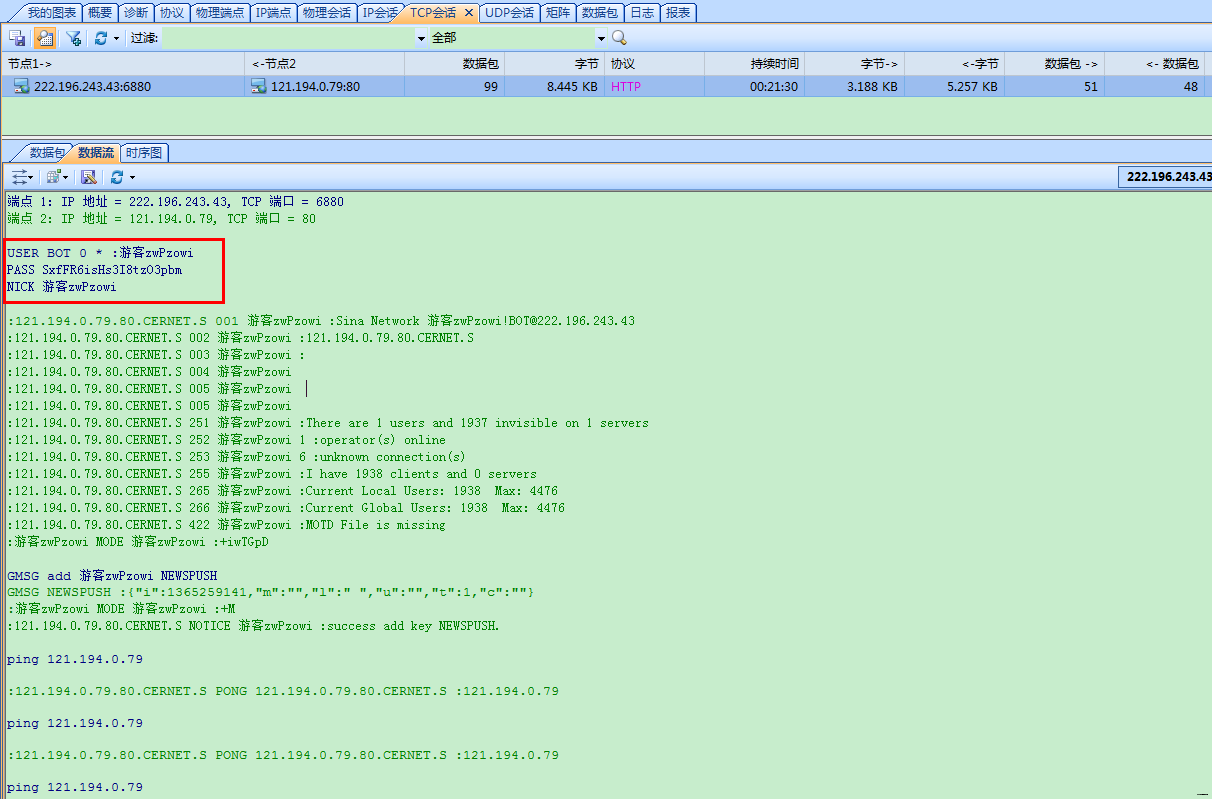
Task: Expand the filter text dropdown arrow
Action: point(421,38)
